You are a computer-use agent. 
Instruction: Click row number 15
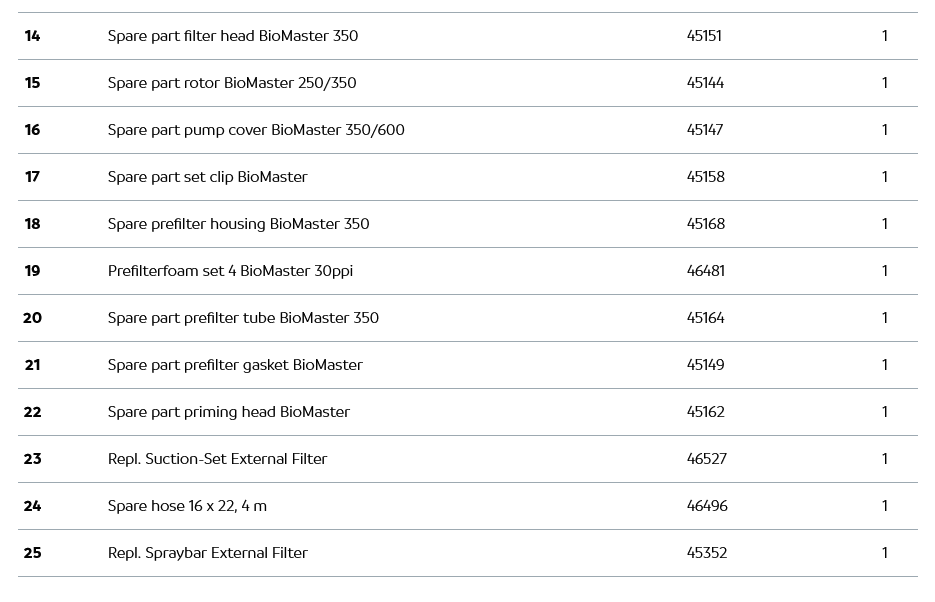click(32, 83)
